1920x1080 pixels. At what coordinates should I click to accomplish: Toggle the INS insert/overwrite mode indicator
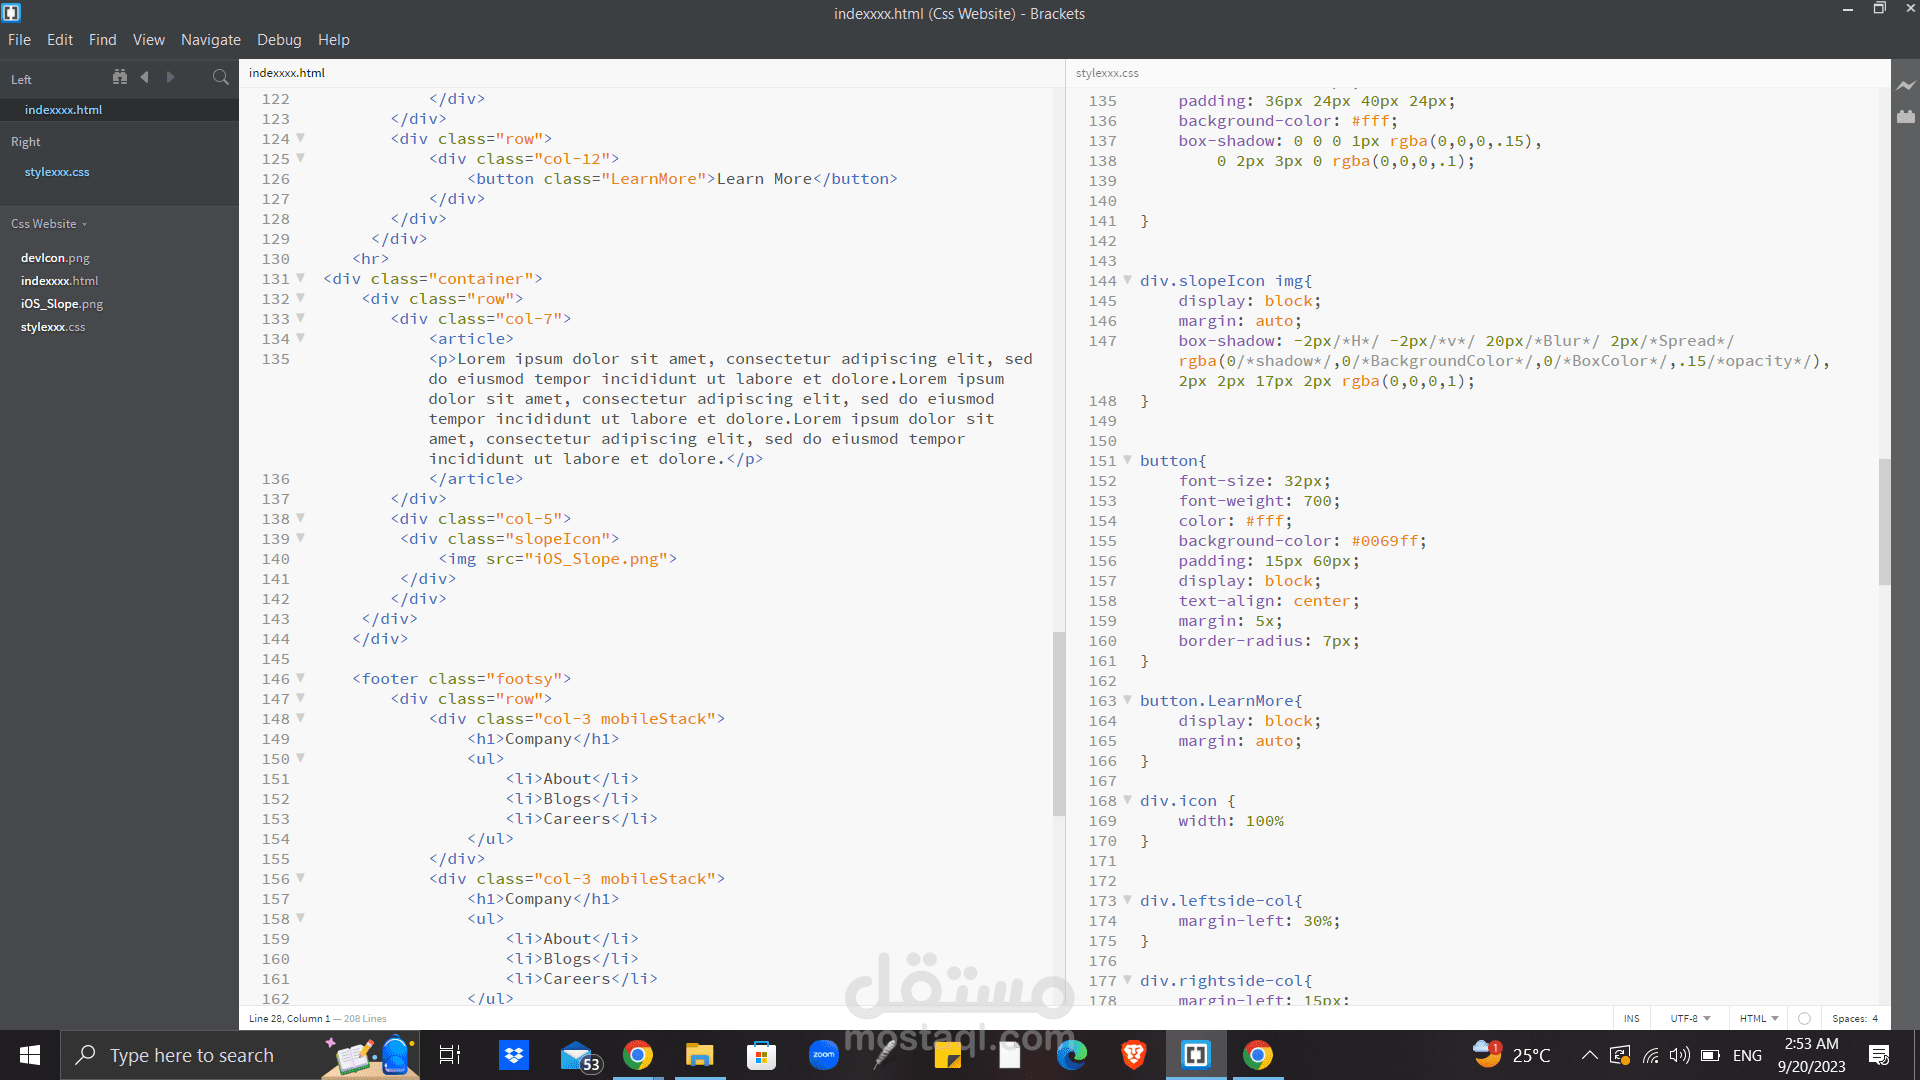[x=1631, y=1018]
